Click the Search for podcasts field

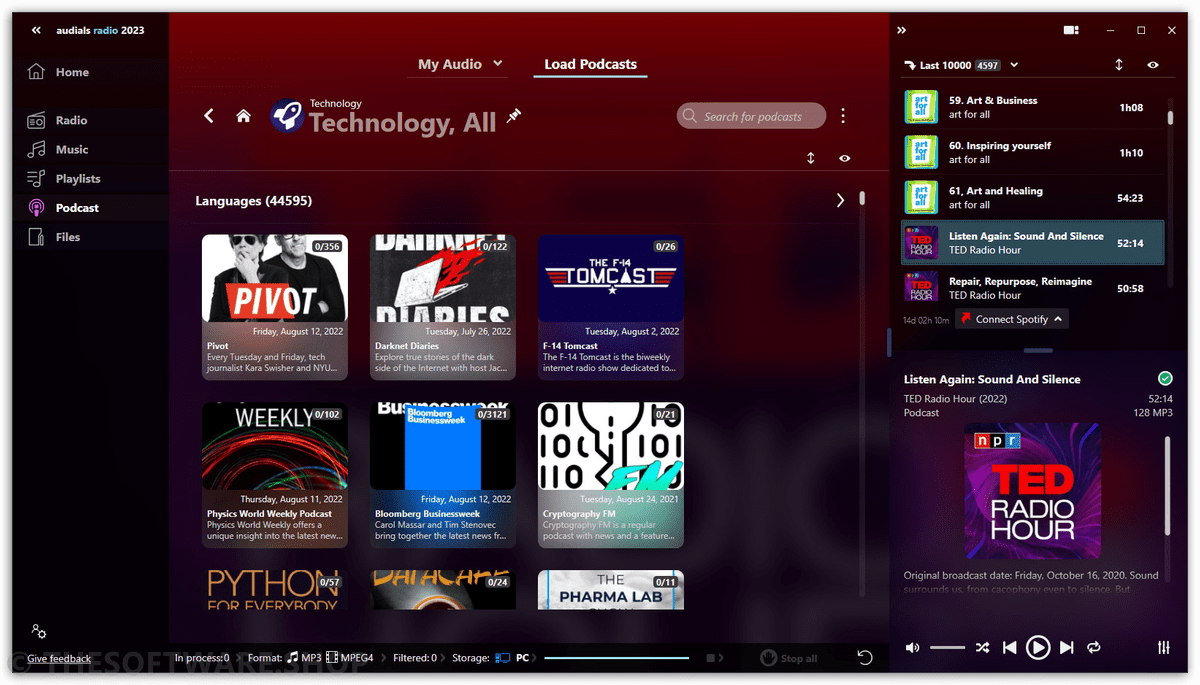click(x=751, y=116)
